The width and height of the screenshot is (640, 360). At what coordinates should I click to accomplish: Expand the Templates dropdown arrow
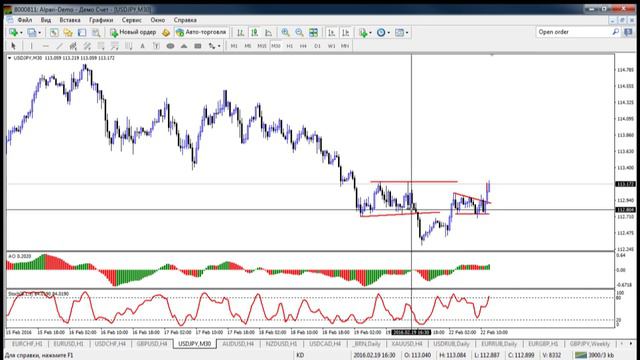click(407, 33)
